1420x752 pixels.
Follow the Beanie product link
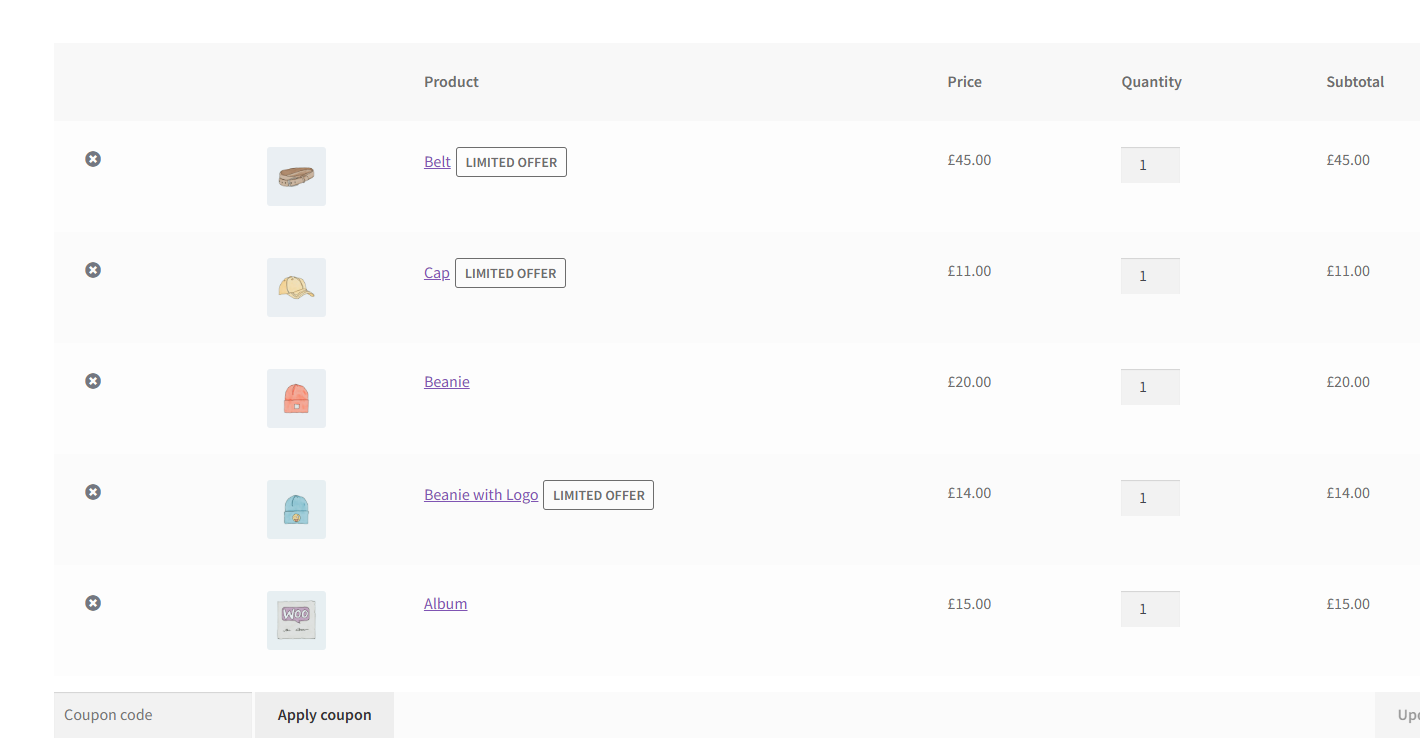pyautogui.click(x=446, y=382)
